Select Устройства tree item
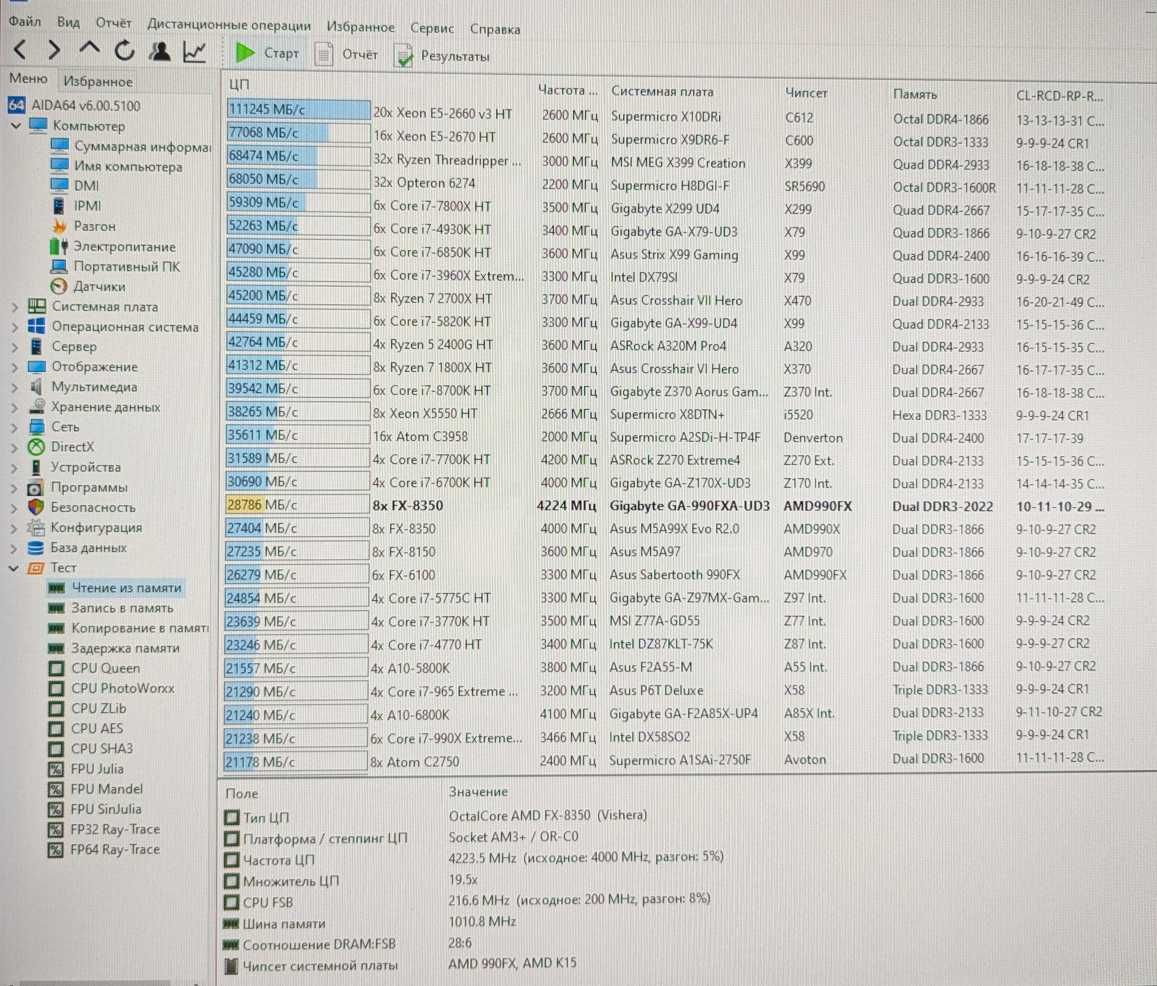Screen dimensions: 1157x986 point(74,466)
